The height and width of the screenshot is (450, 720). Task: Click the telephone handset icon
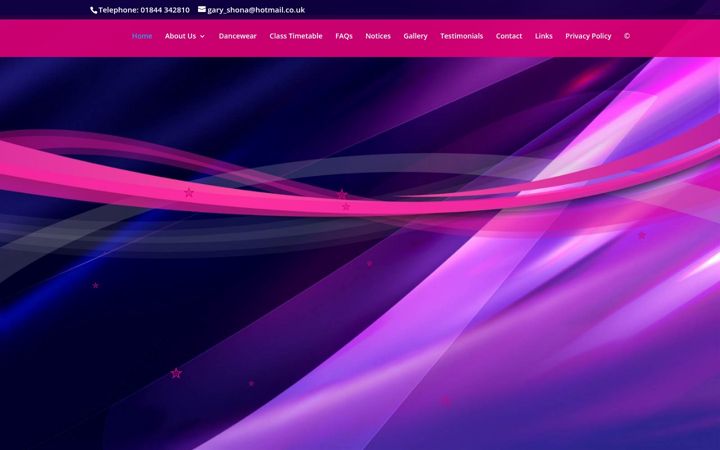tap(93, 10)
